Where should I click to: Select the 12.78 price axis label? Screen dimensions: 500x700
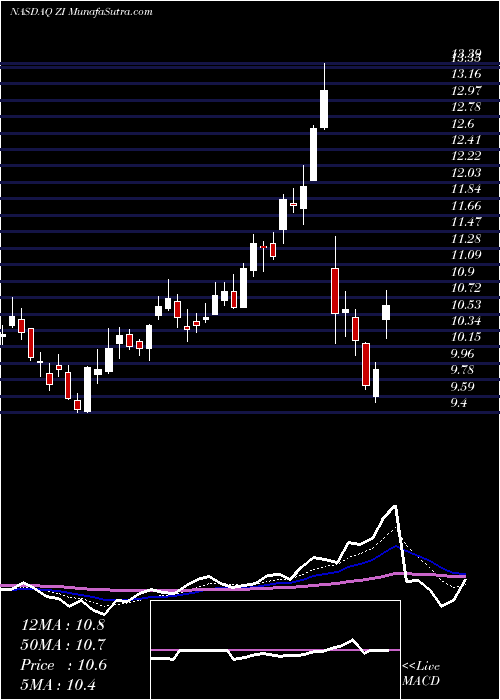tap(466, 107)
